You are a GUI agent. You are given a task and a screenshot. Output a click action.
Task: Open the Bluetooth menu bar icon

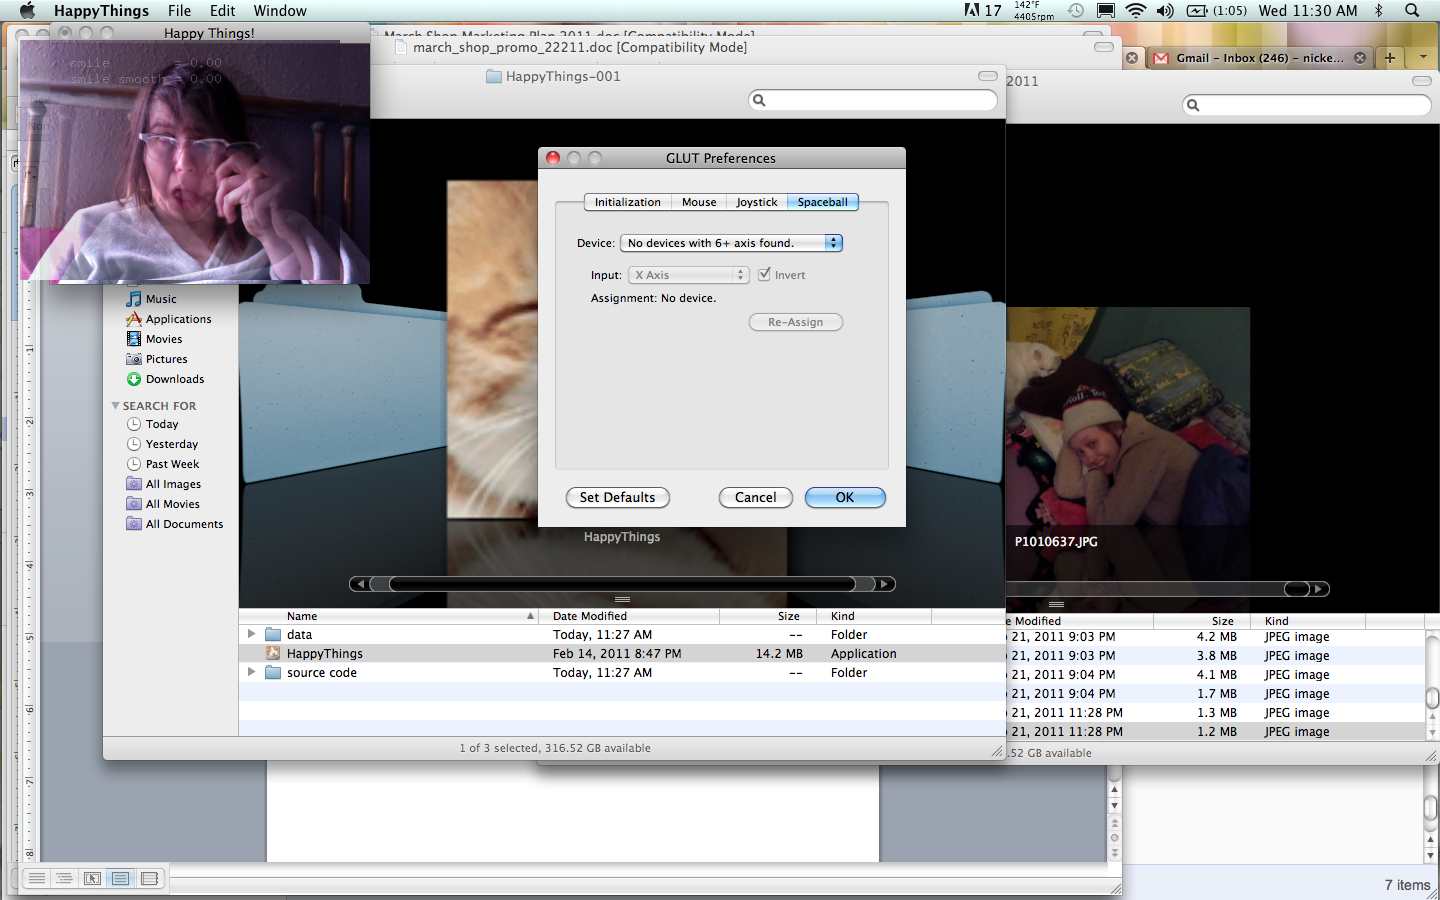[x=1379, y=11]
